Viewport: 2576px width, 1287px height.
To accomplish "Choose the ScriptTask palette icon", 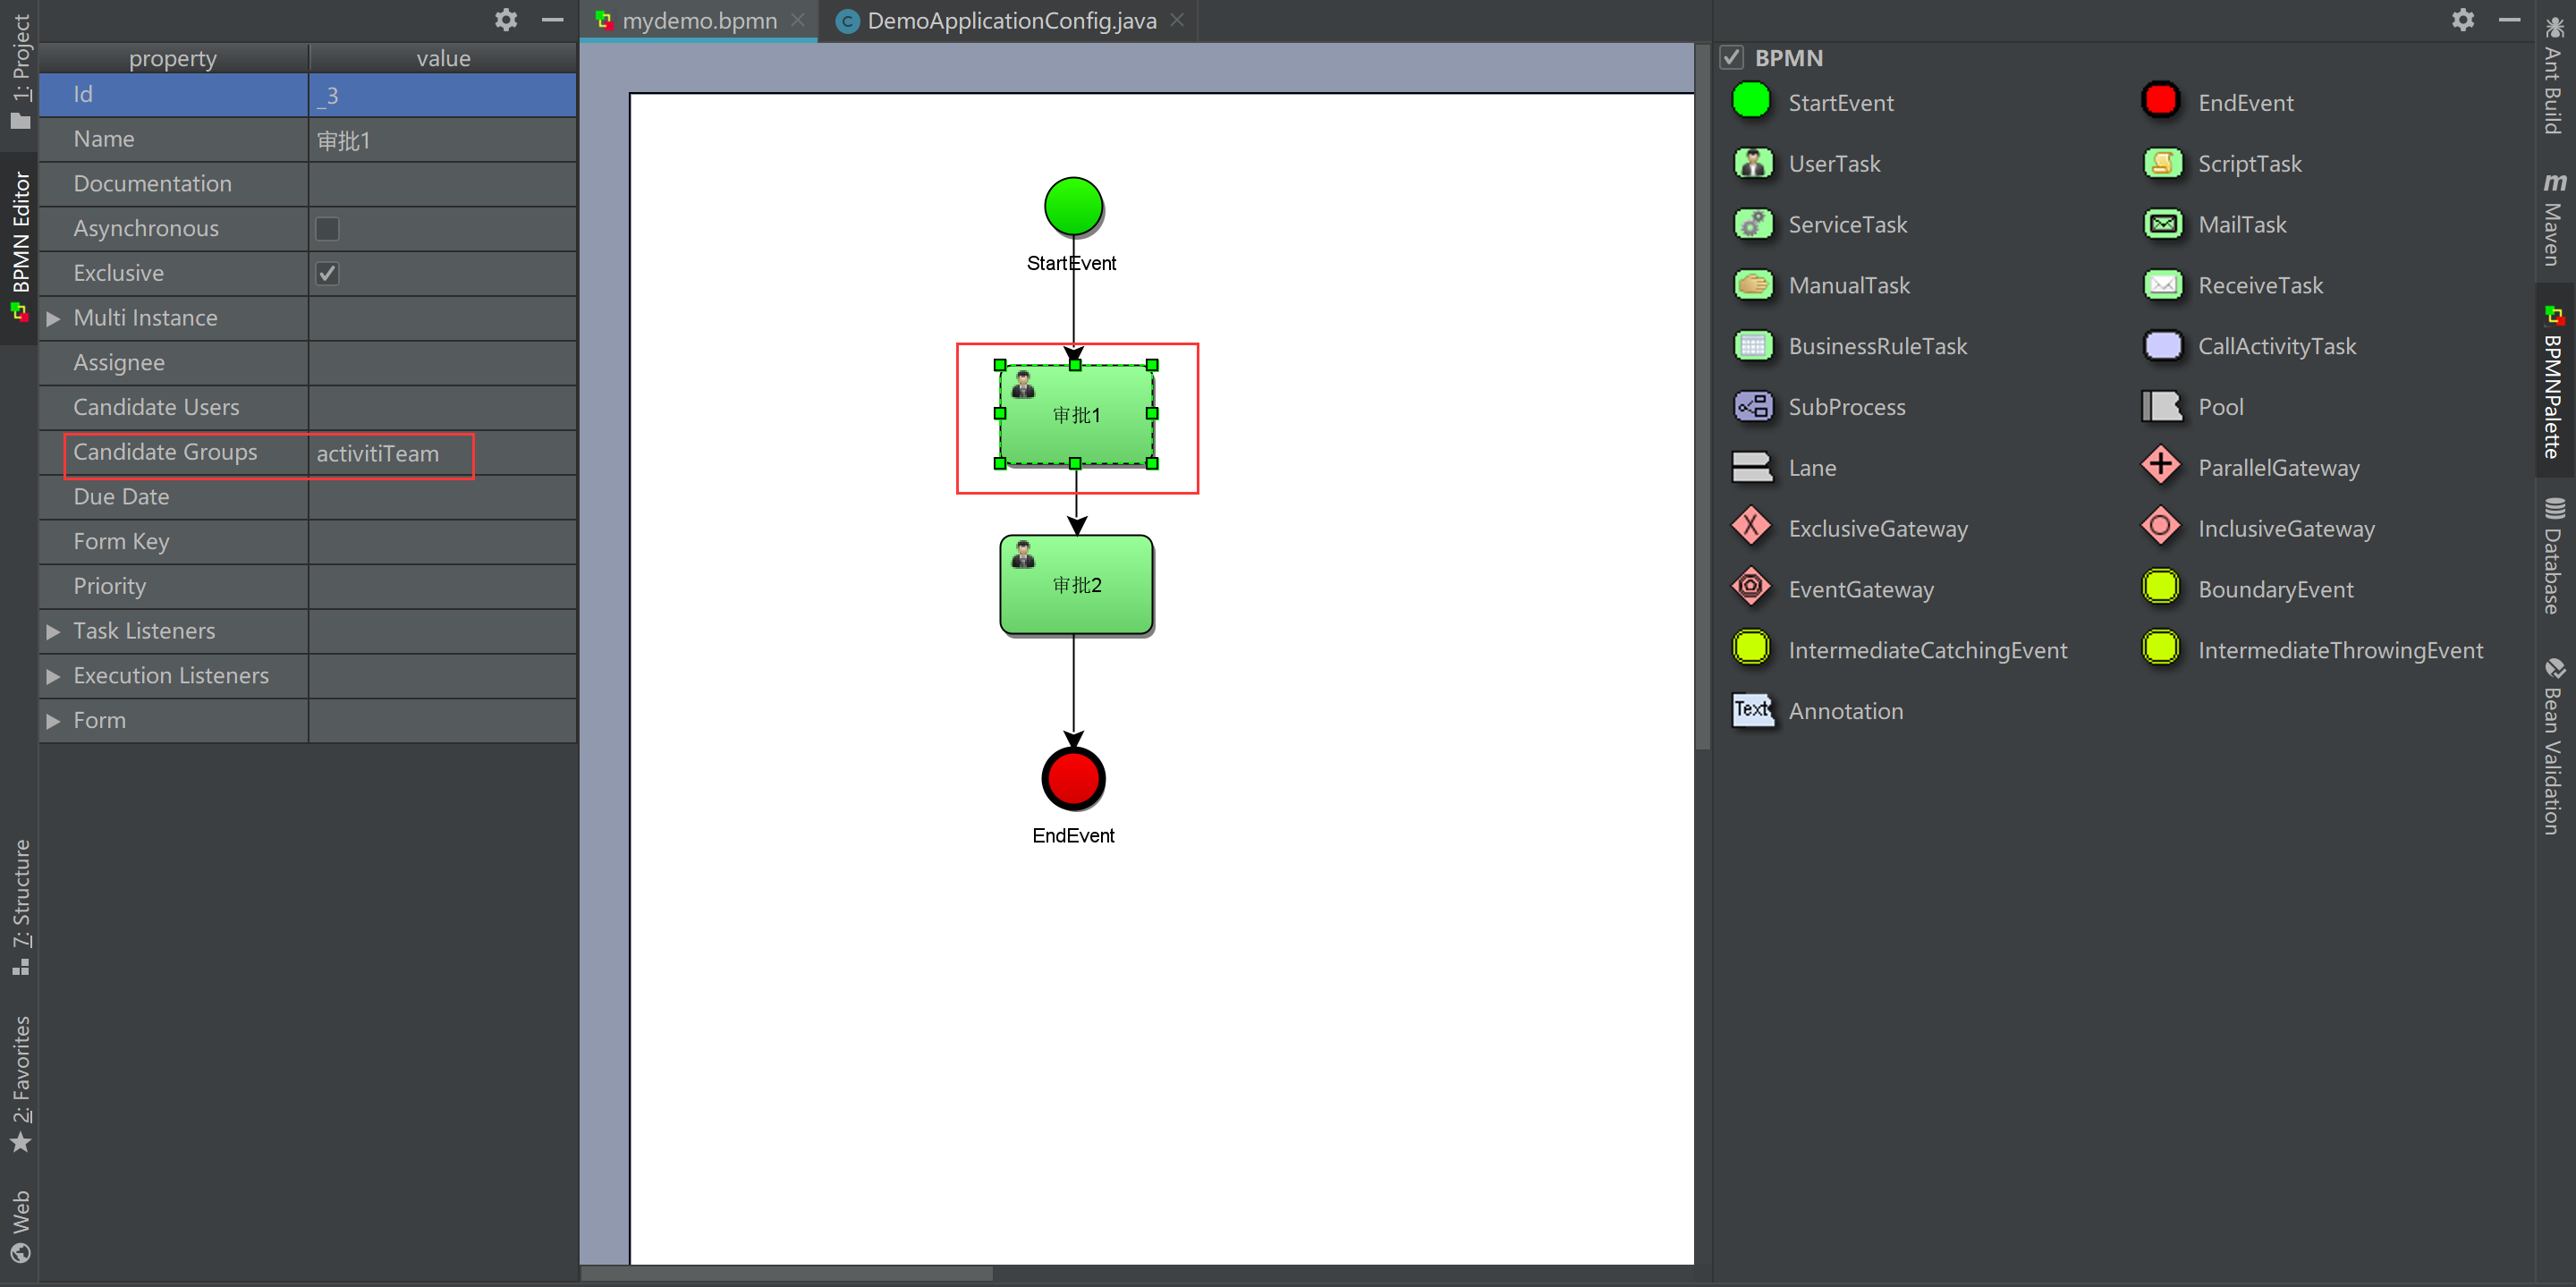I will tap(2162, 163).
